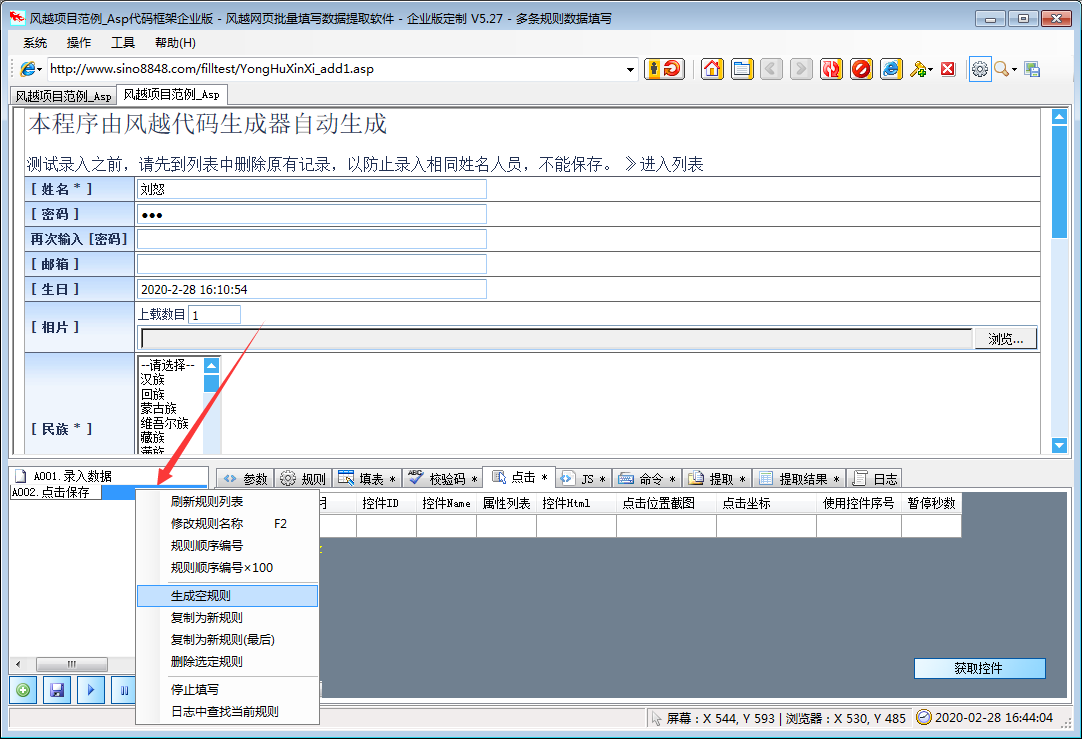Viewport: 1082px width, 739px height.
Task: Choose 复制为新规则(最后) from the context menu
Action: pos(227,640)
